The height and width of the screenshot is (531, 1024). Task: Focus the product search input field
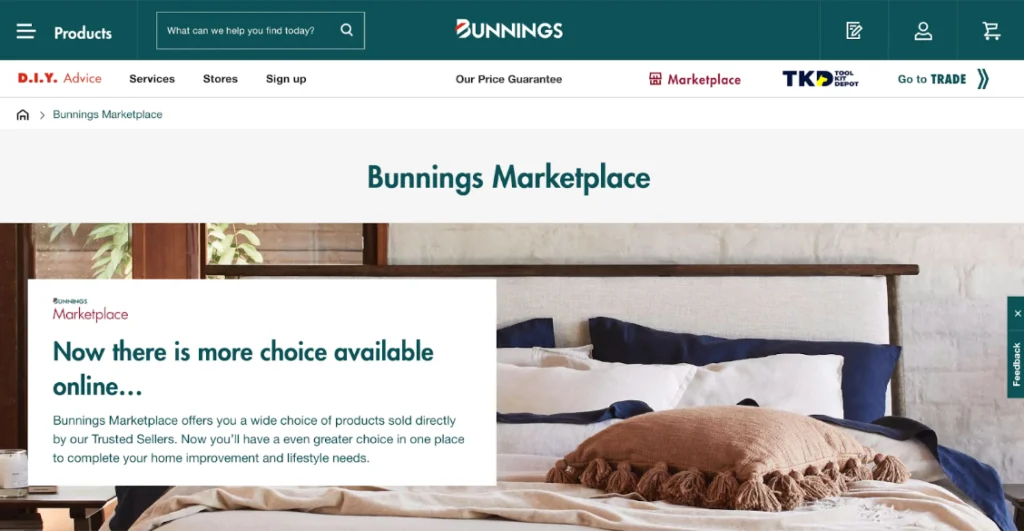tap(250, 31)
